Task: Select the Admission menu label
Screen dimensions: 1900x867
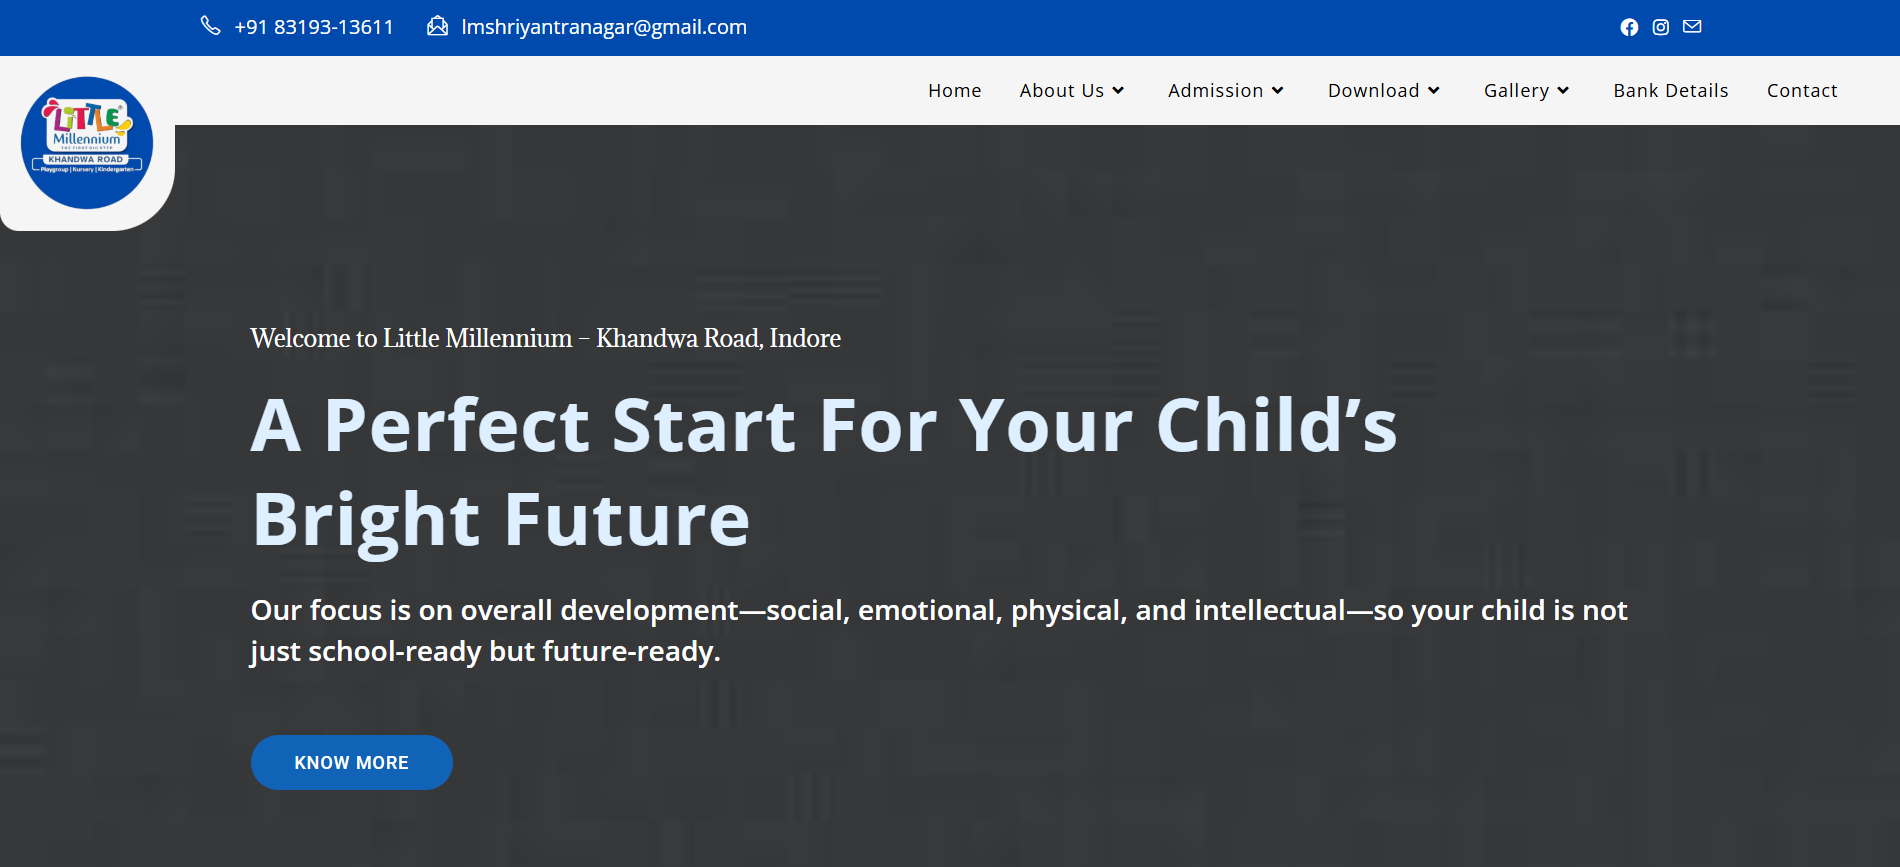Action: click(1215, 91)
